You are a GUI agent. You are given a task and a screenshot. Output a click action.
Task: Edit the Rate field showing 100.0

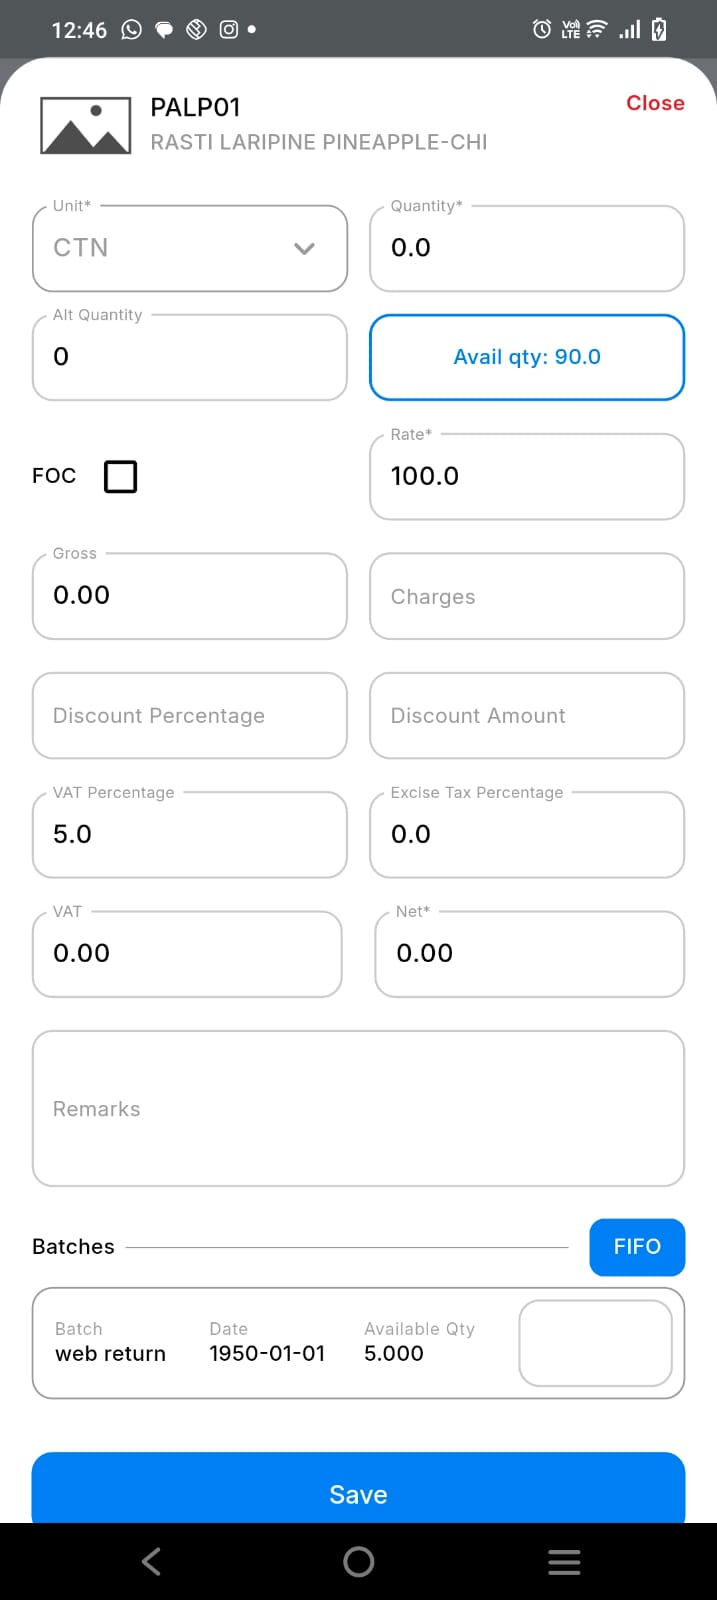527,476
